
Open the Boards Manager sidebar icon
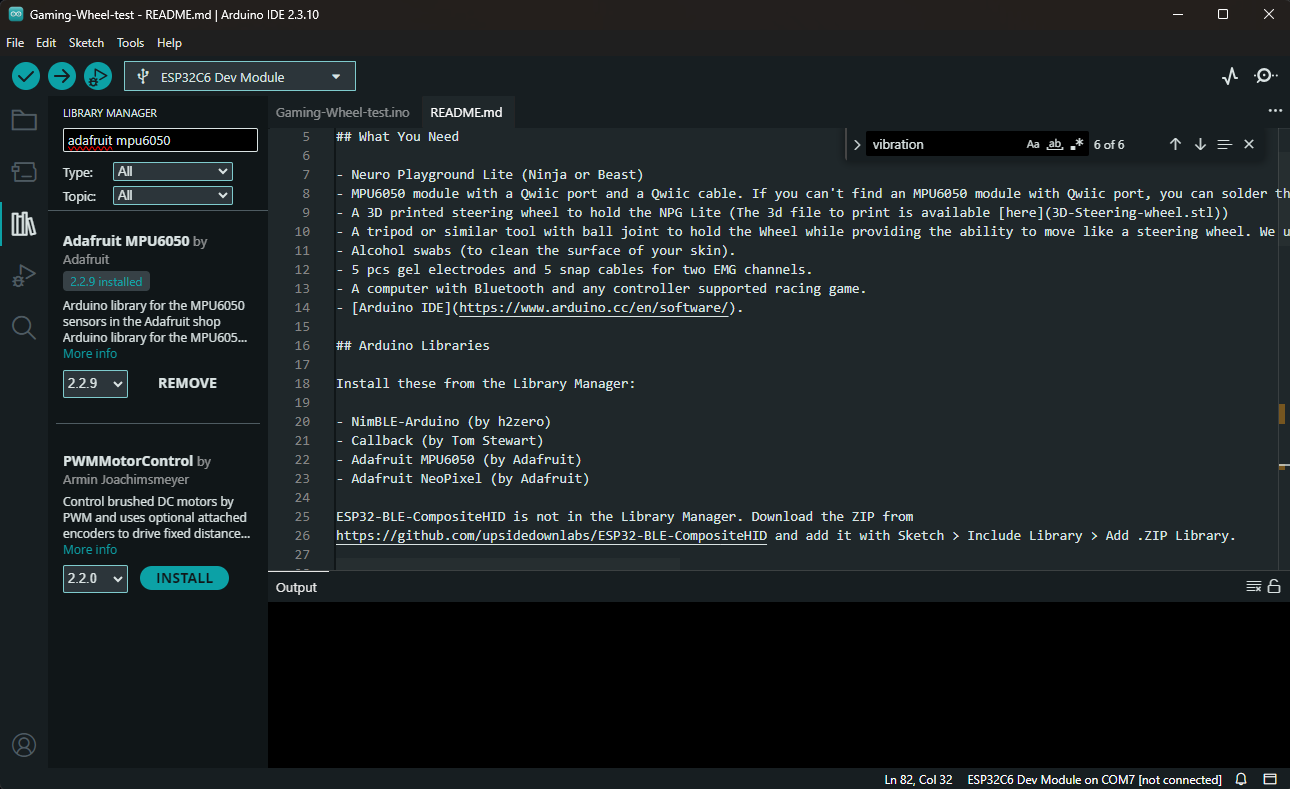(24, 172)
